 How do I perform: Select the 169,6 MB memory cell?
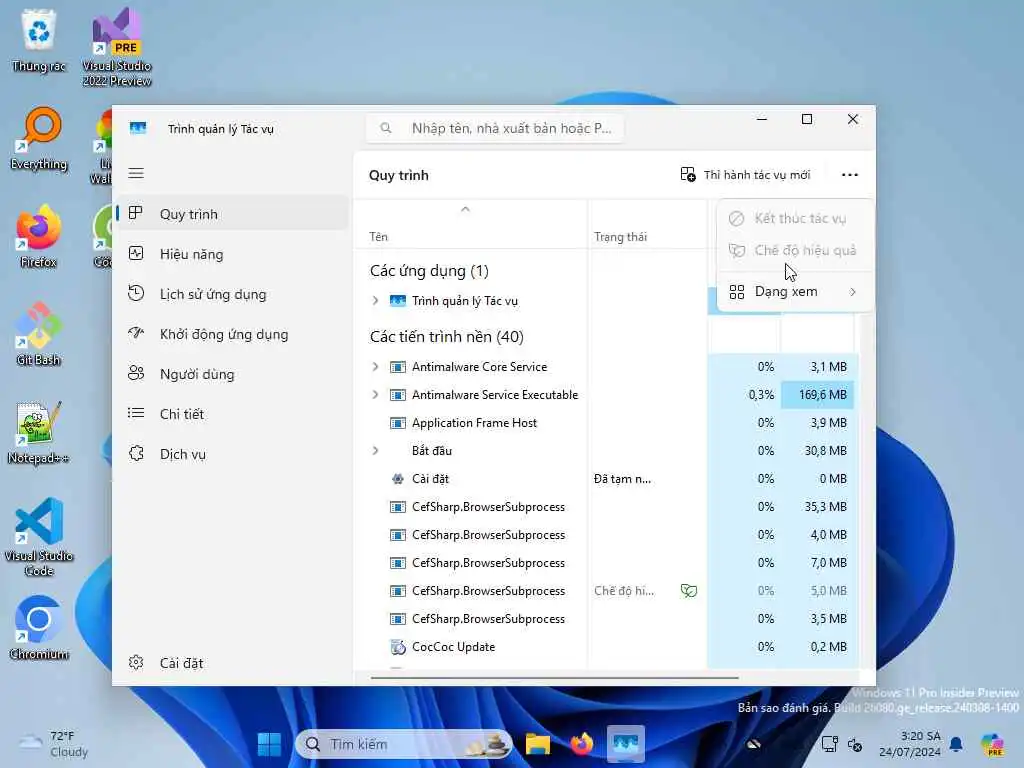tap(817, 394)
